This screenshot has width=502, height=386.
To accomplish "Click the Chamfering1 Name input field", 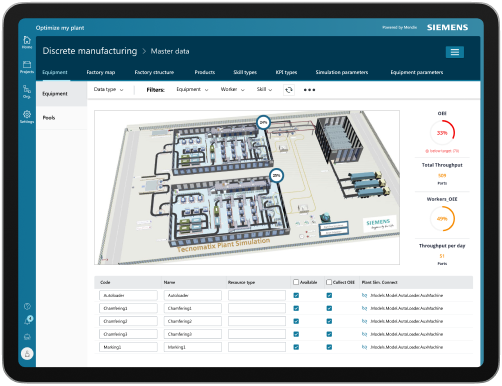I will (193, 308).
